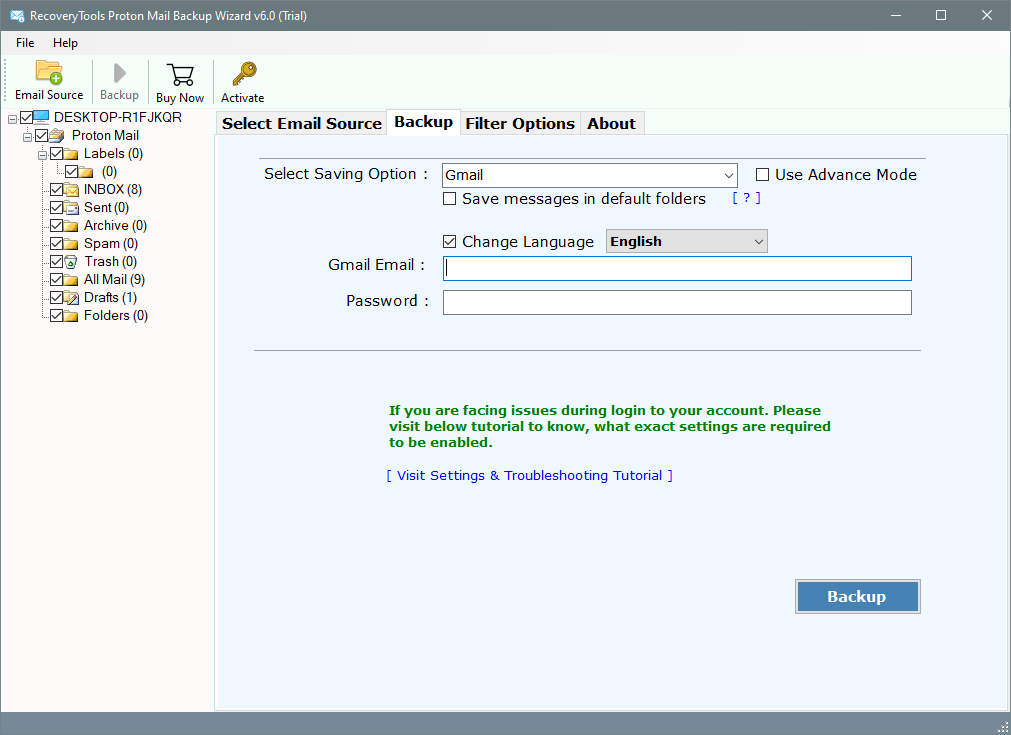1011x735 pixels.
Task: Click the unnamed (0) subfolder icon
Action: pos(86,172)
